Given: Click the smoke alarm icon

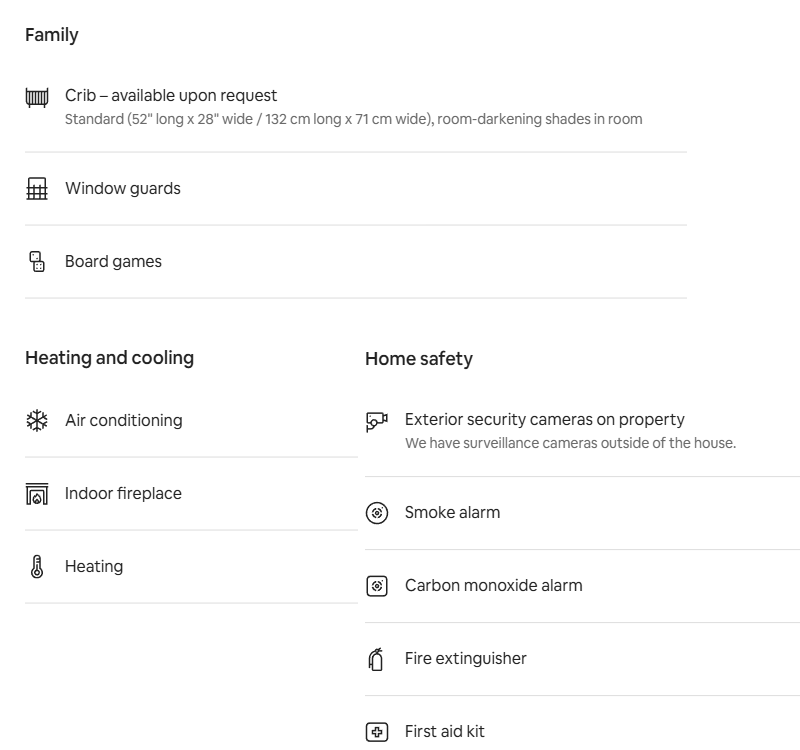Looking at the screenshot, I should 377,512.
